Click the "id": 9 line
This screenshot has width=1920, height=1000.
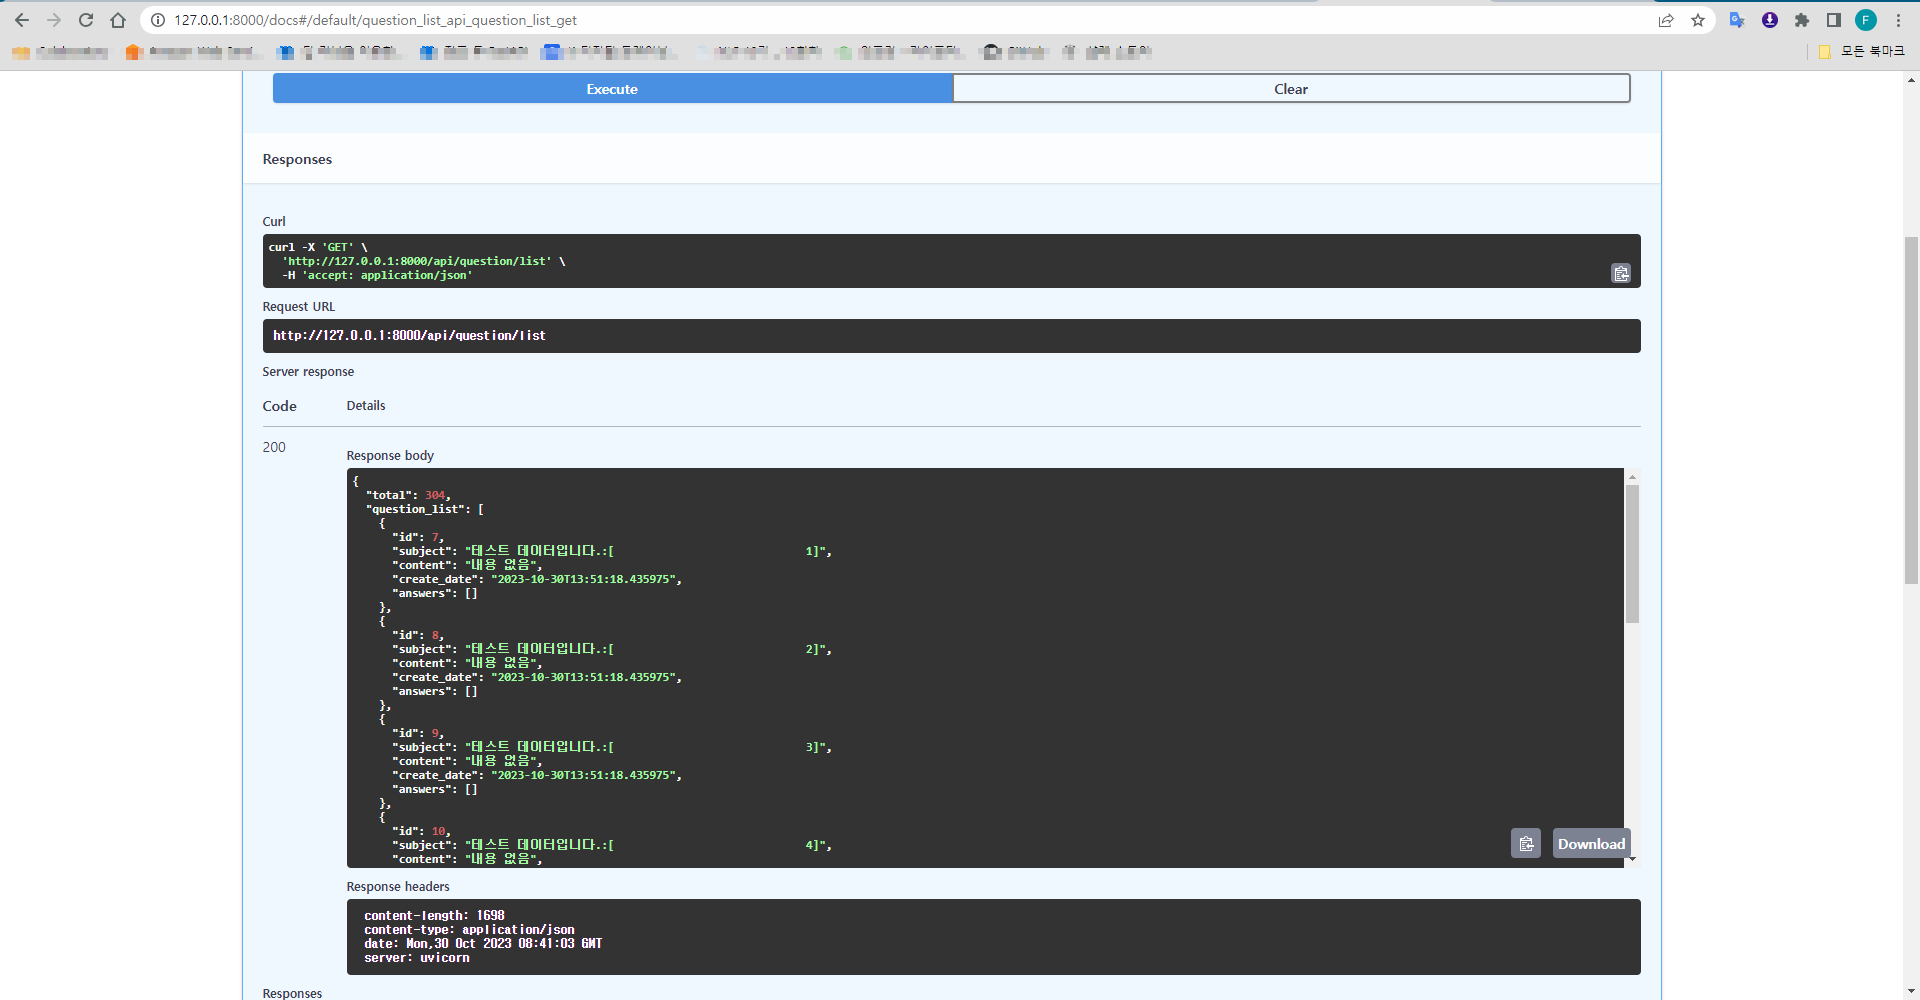click(x=418, y=733)
